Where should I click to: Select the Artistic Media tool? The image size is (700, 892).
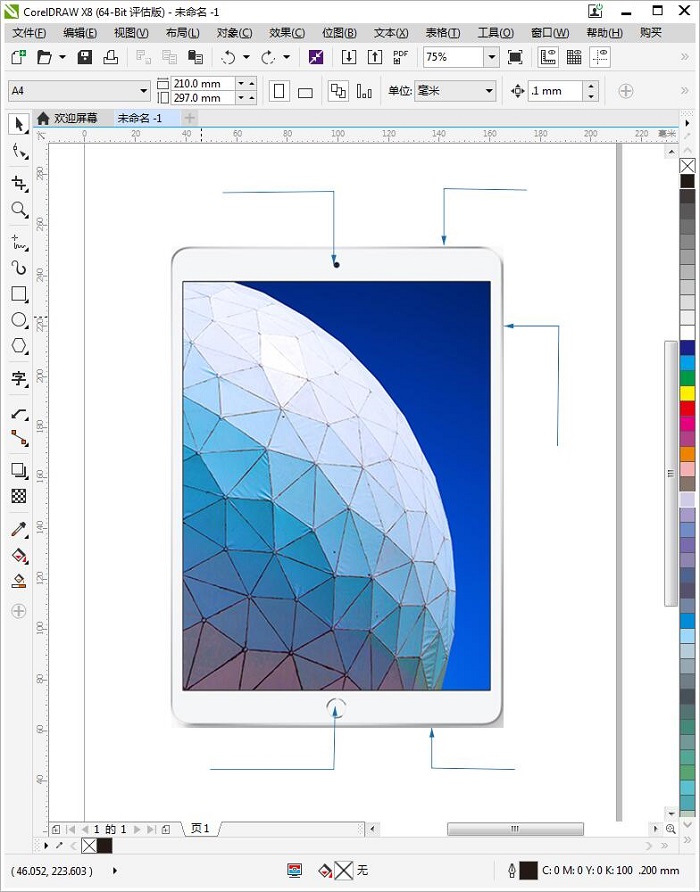[x=19, y=268]
